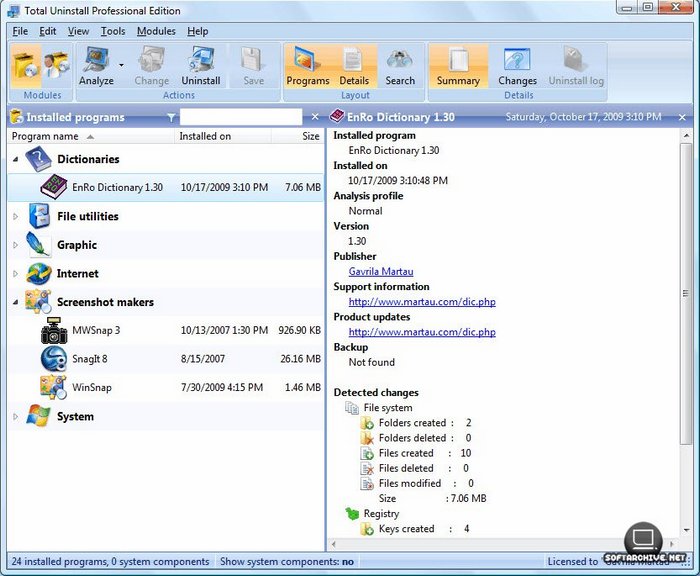700x576 pixels.
Task: Toggle the Details layout button
Action: [354, 66]
